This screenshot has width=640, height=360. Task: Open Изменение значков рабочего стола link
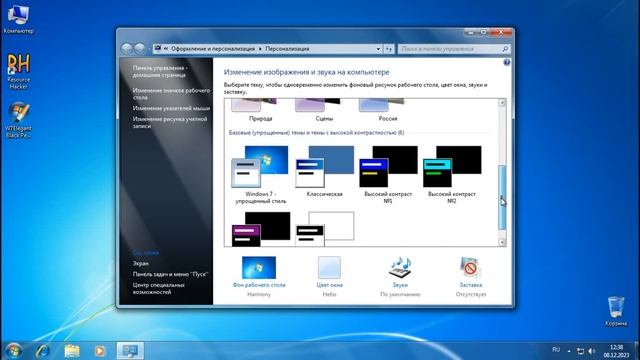(x=171, y=94)
